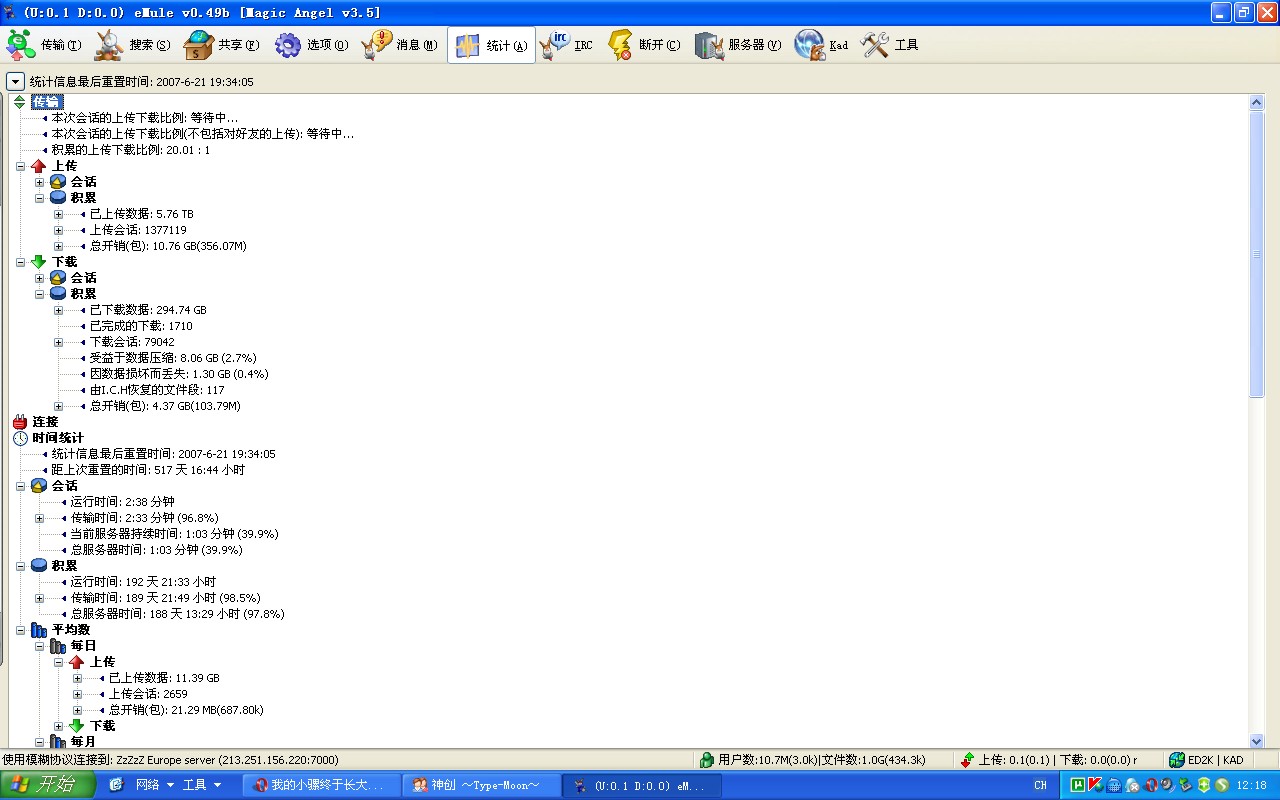Open the IRC toolbar button
The width and height of the screenshot is (1280, 800).
(568, 45)
